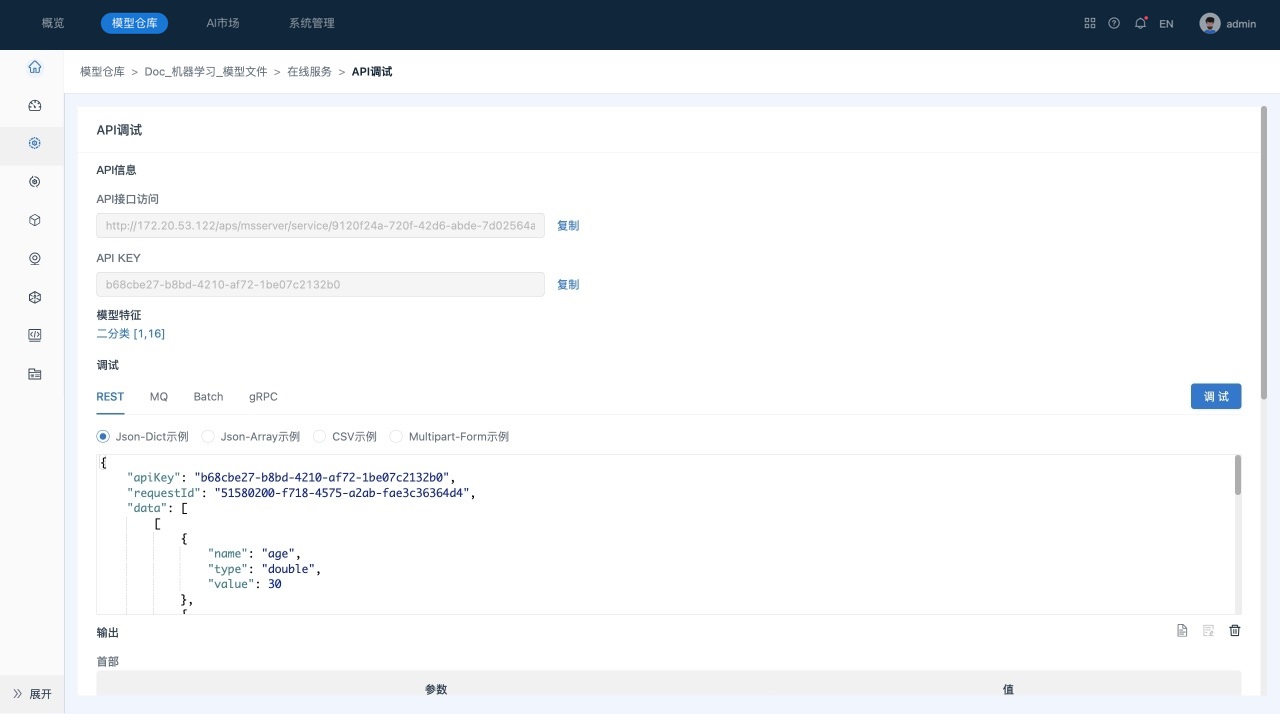
Task: Click the API接口访问 URL field
Action: click(x=320, y=226)
